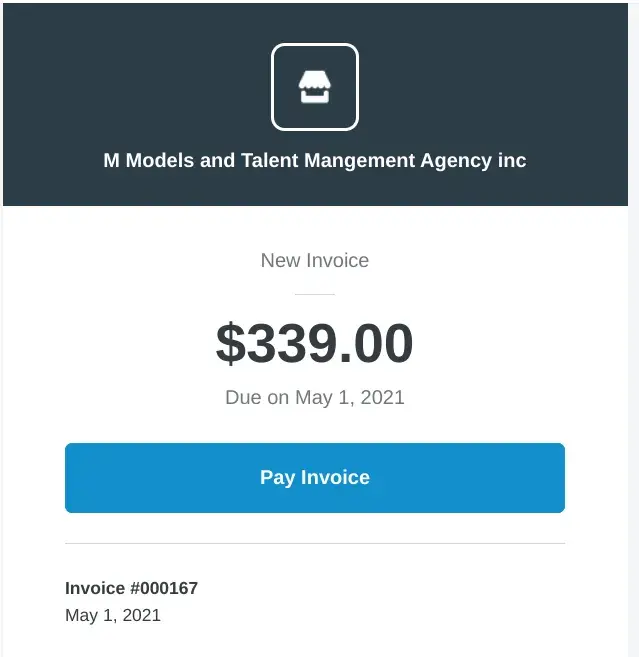Screen dimensions: 639x657
Task: Click "inc" at the end of the company name
Action: 511,160
